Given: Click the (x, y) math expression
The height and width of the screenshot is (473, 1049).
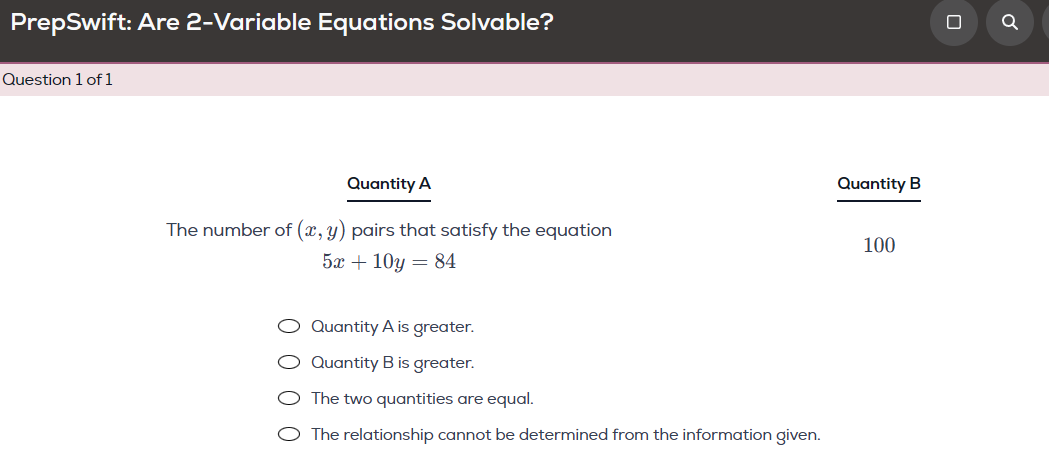Looking at the screenshot, I should [322, 230].
